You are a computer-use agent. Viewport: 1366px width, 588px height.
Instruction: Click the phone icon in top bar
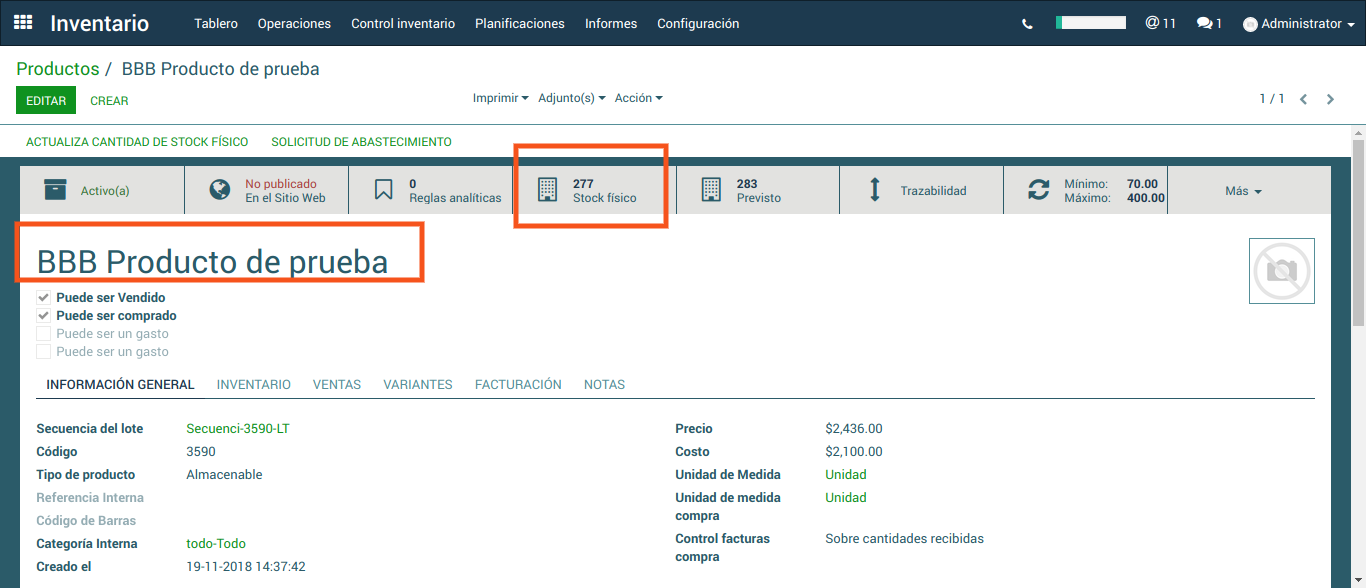tap(1027, 24)
